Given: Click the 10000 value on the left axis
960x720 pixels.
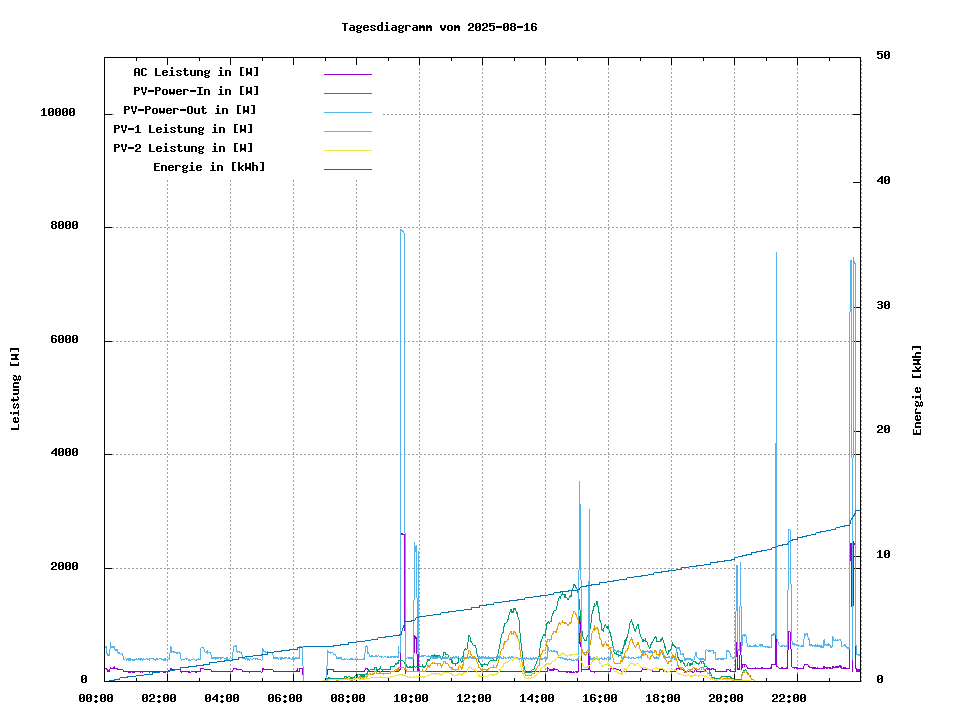Looking at the screenshot, I should (x=57, y=113).
